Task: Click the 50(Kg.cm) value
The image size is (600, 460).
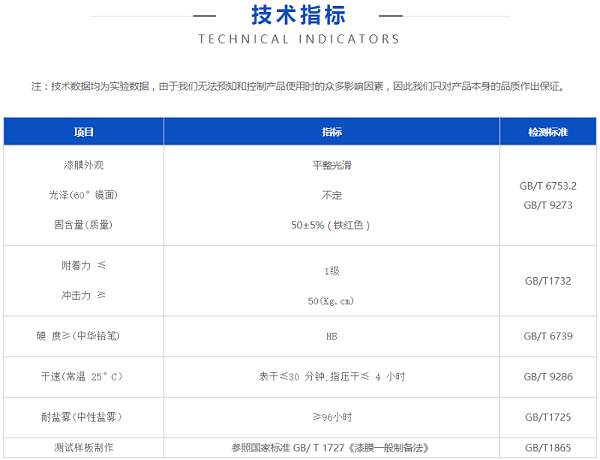Action: (x=331, y=301)
